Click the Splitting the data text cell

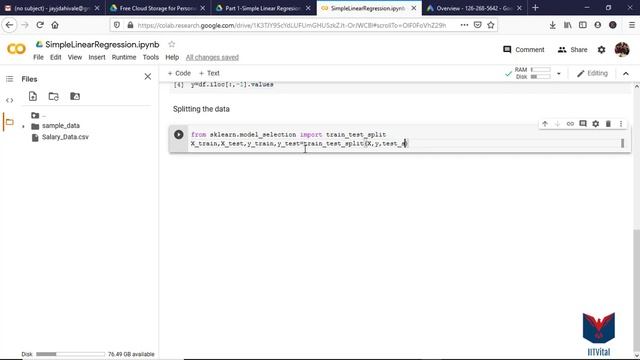[x=201, y=109]
